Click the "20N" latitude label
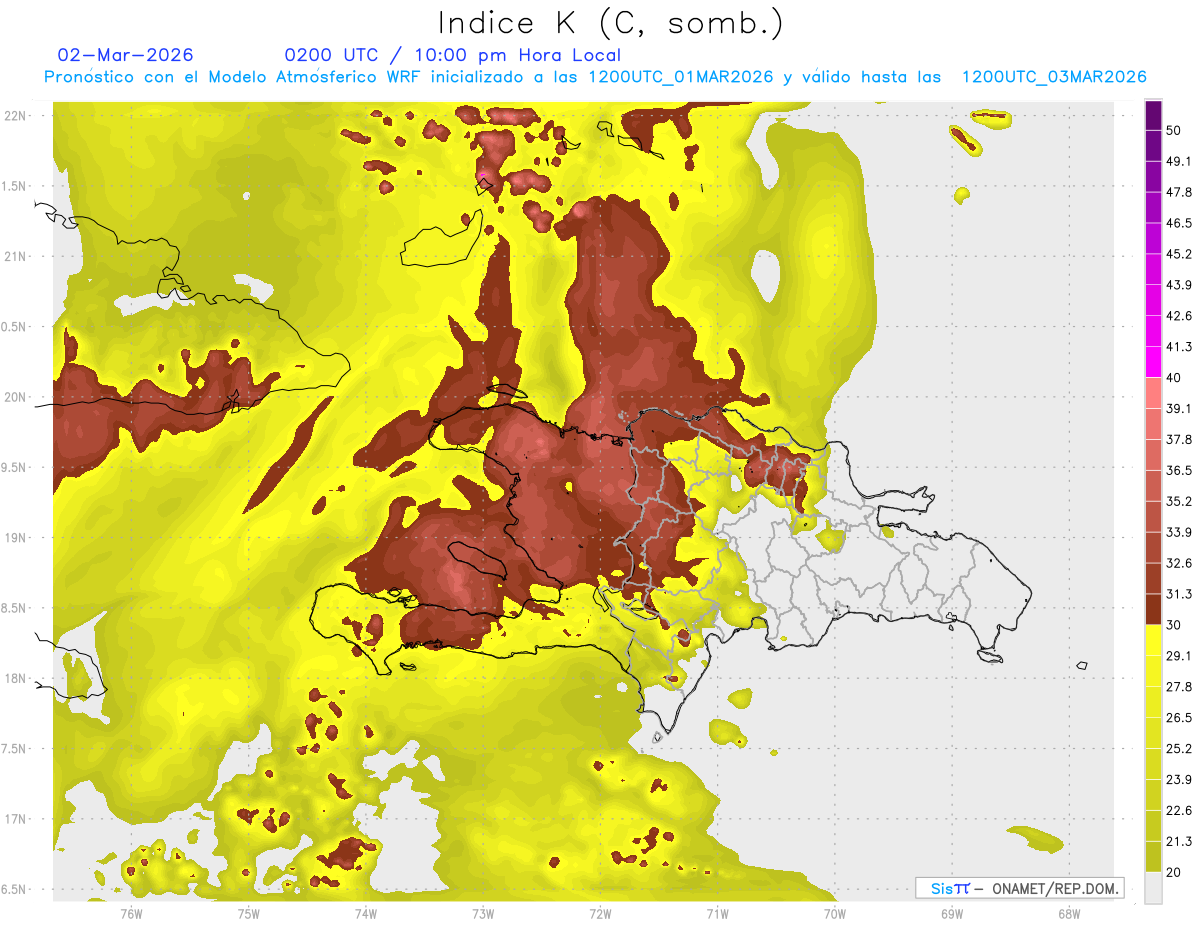The image size is (1200, 927). point(15,397)
